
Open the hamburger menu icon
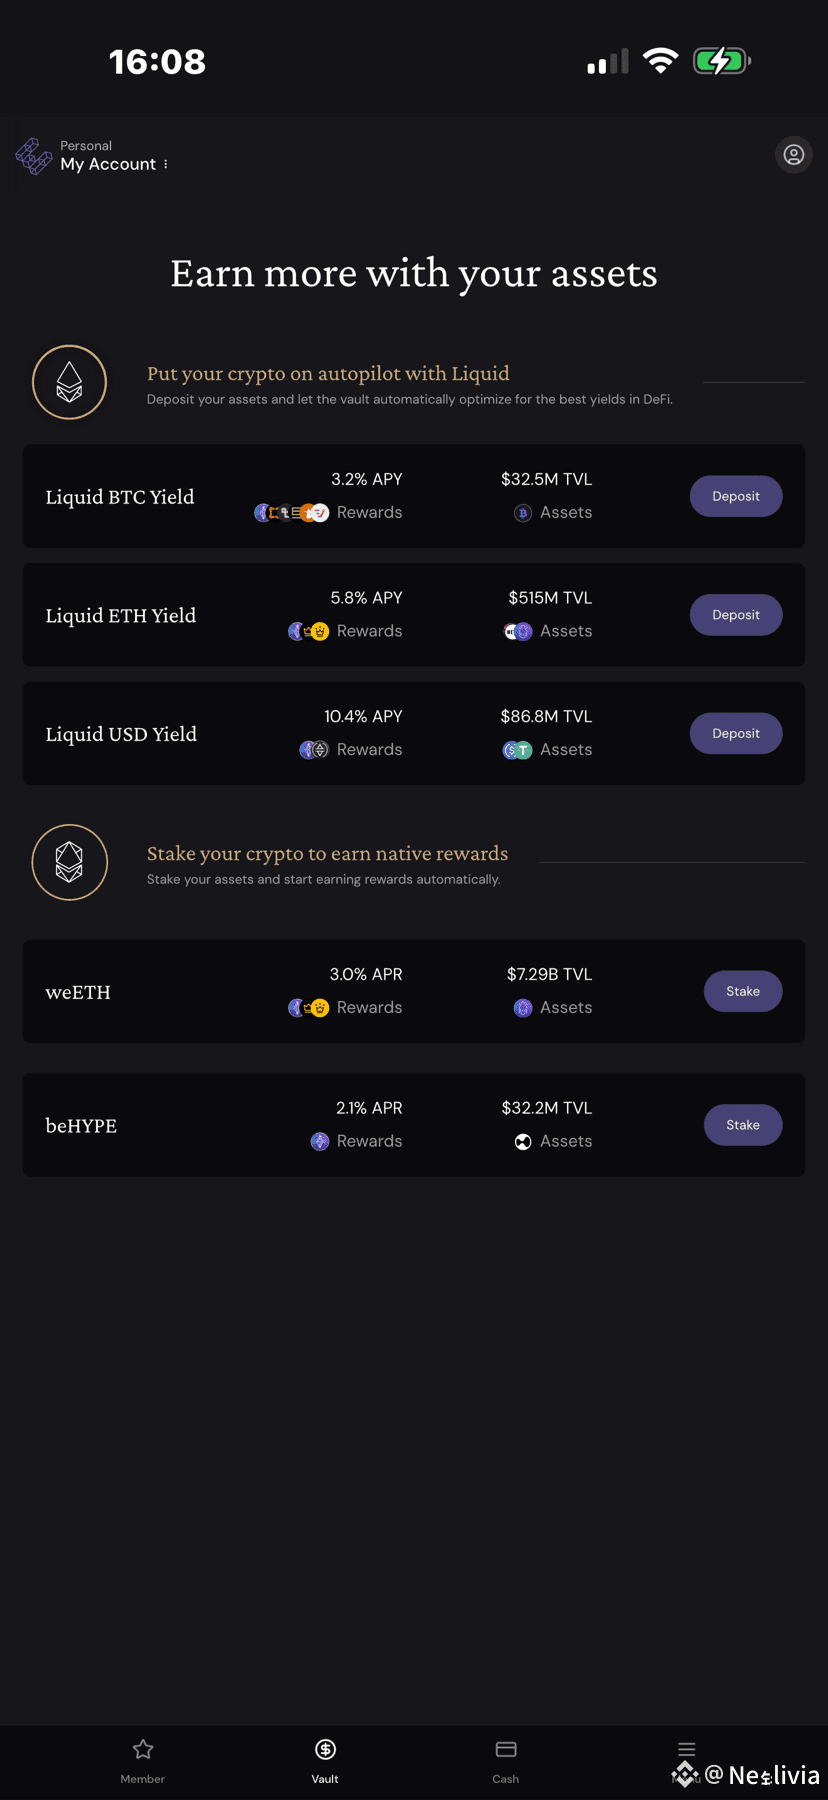click(x=686, y=1750)
